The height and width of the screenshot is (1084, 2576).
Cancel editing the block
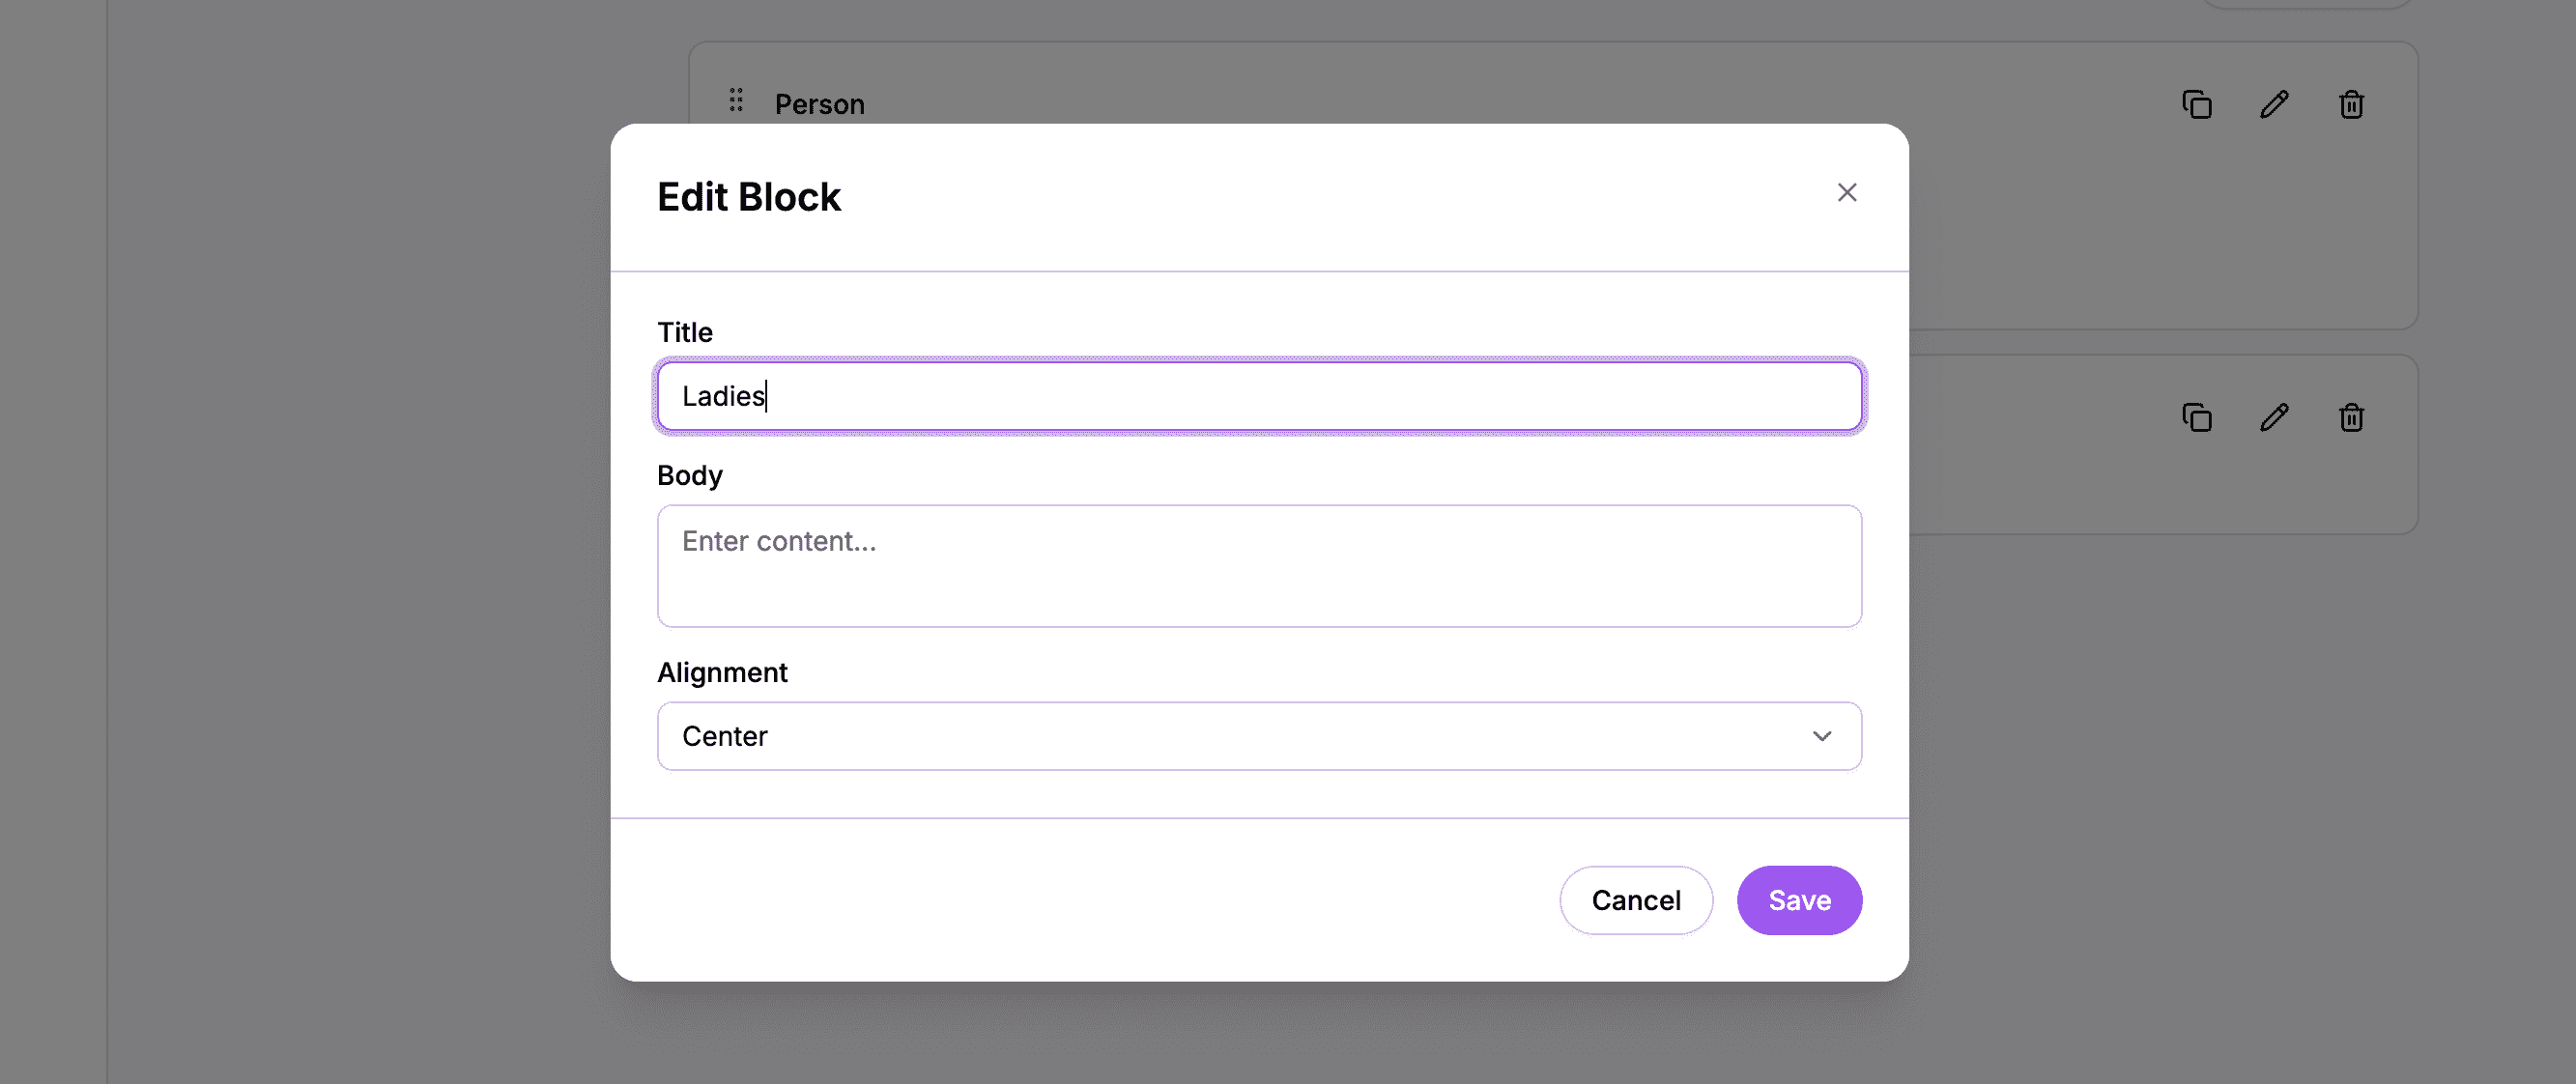(1636, 900)
